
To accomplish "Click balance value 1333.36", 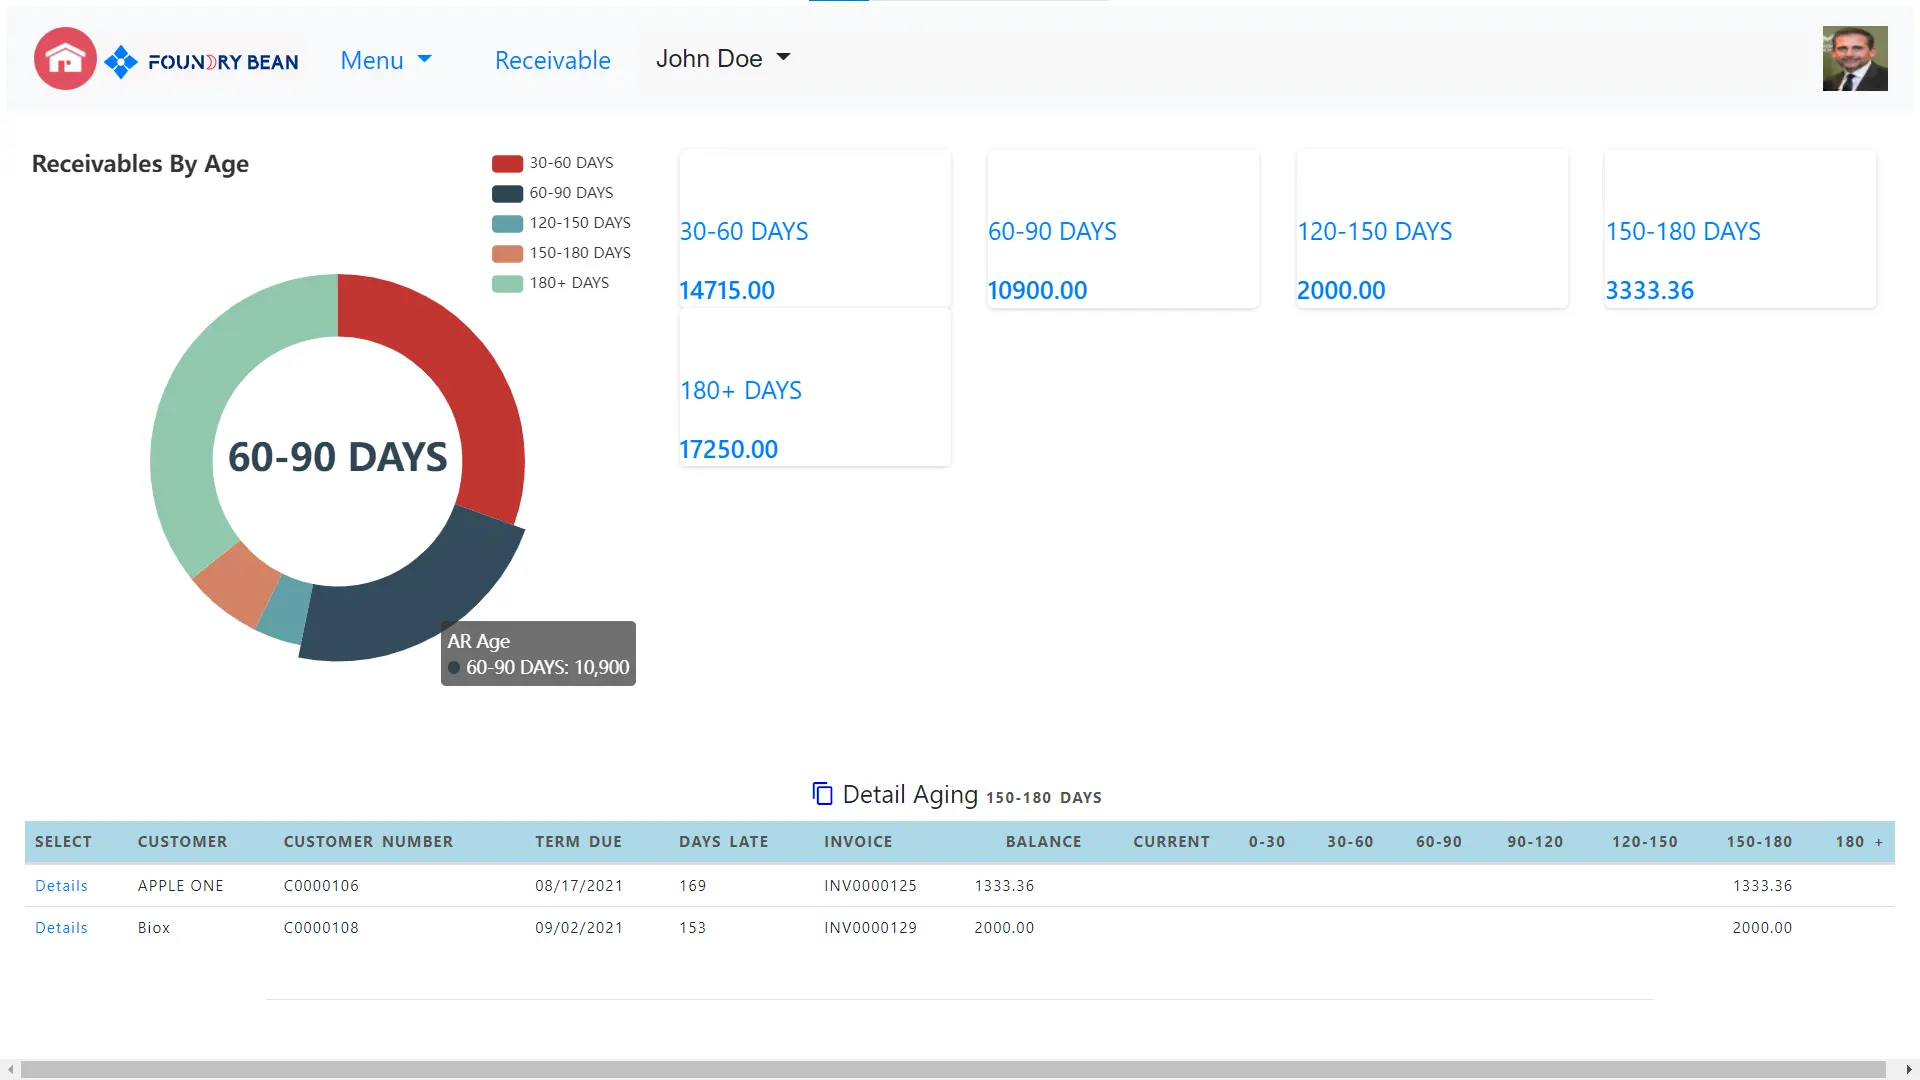I will (1004, 886).
